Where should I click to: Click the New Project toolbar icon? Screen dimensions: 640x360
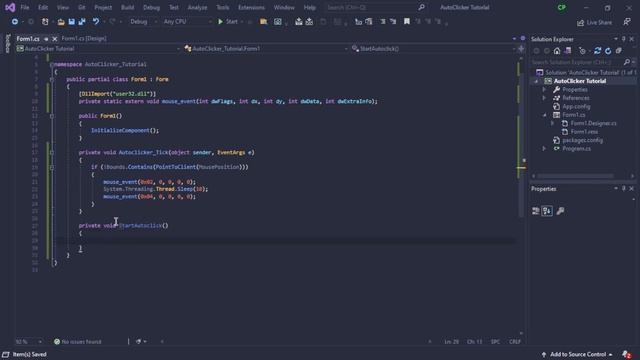click(x=45, y=22)
